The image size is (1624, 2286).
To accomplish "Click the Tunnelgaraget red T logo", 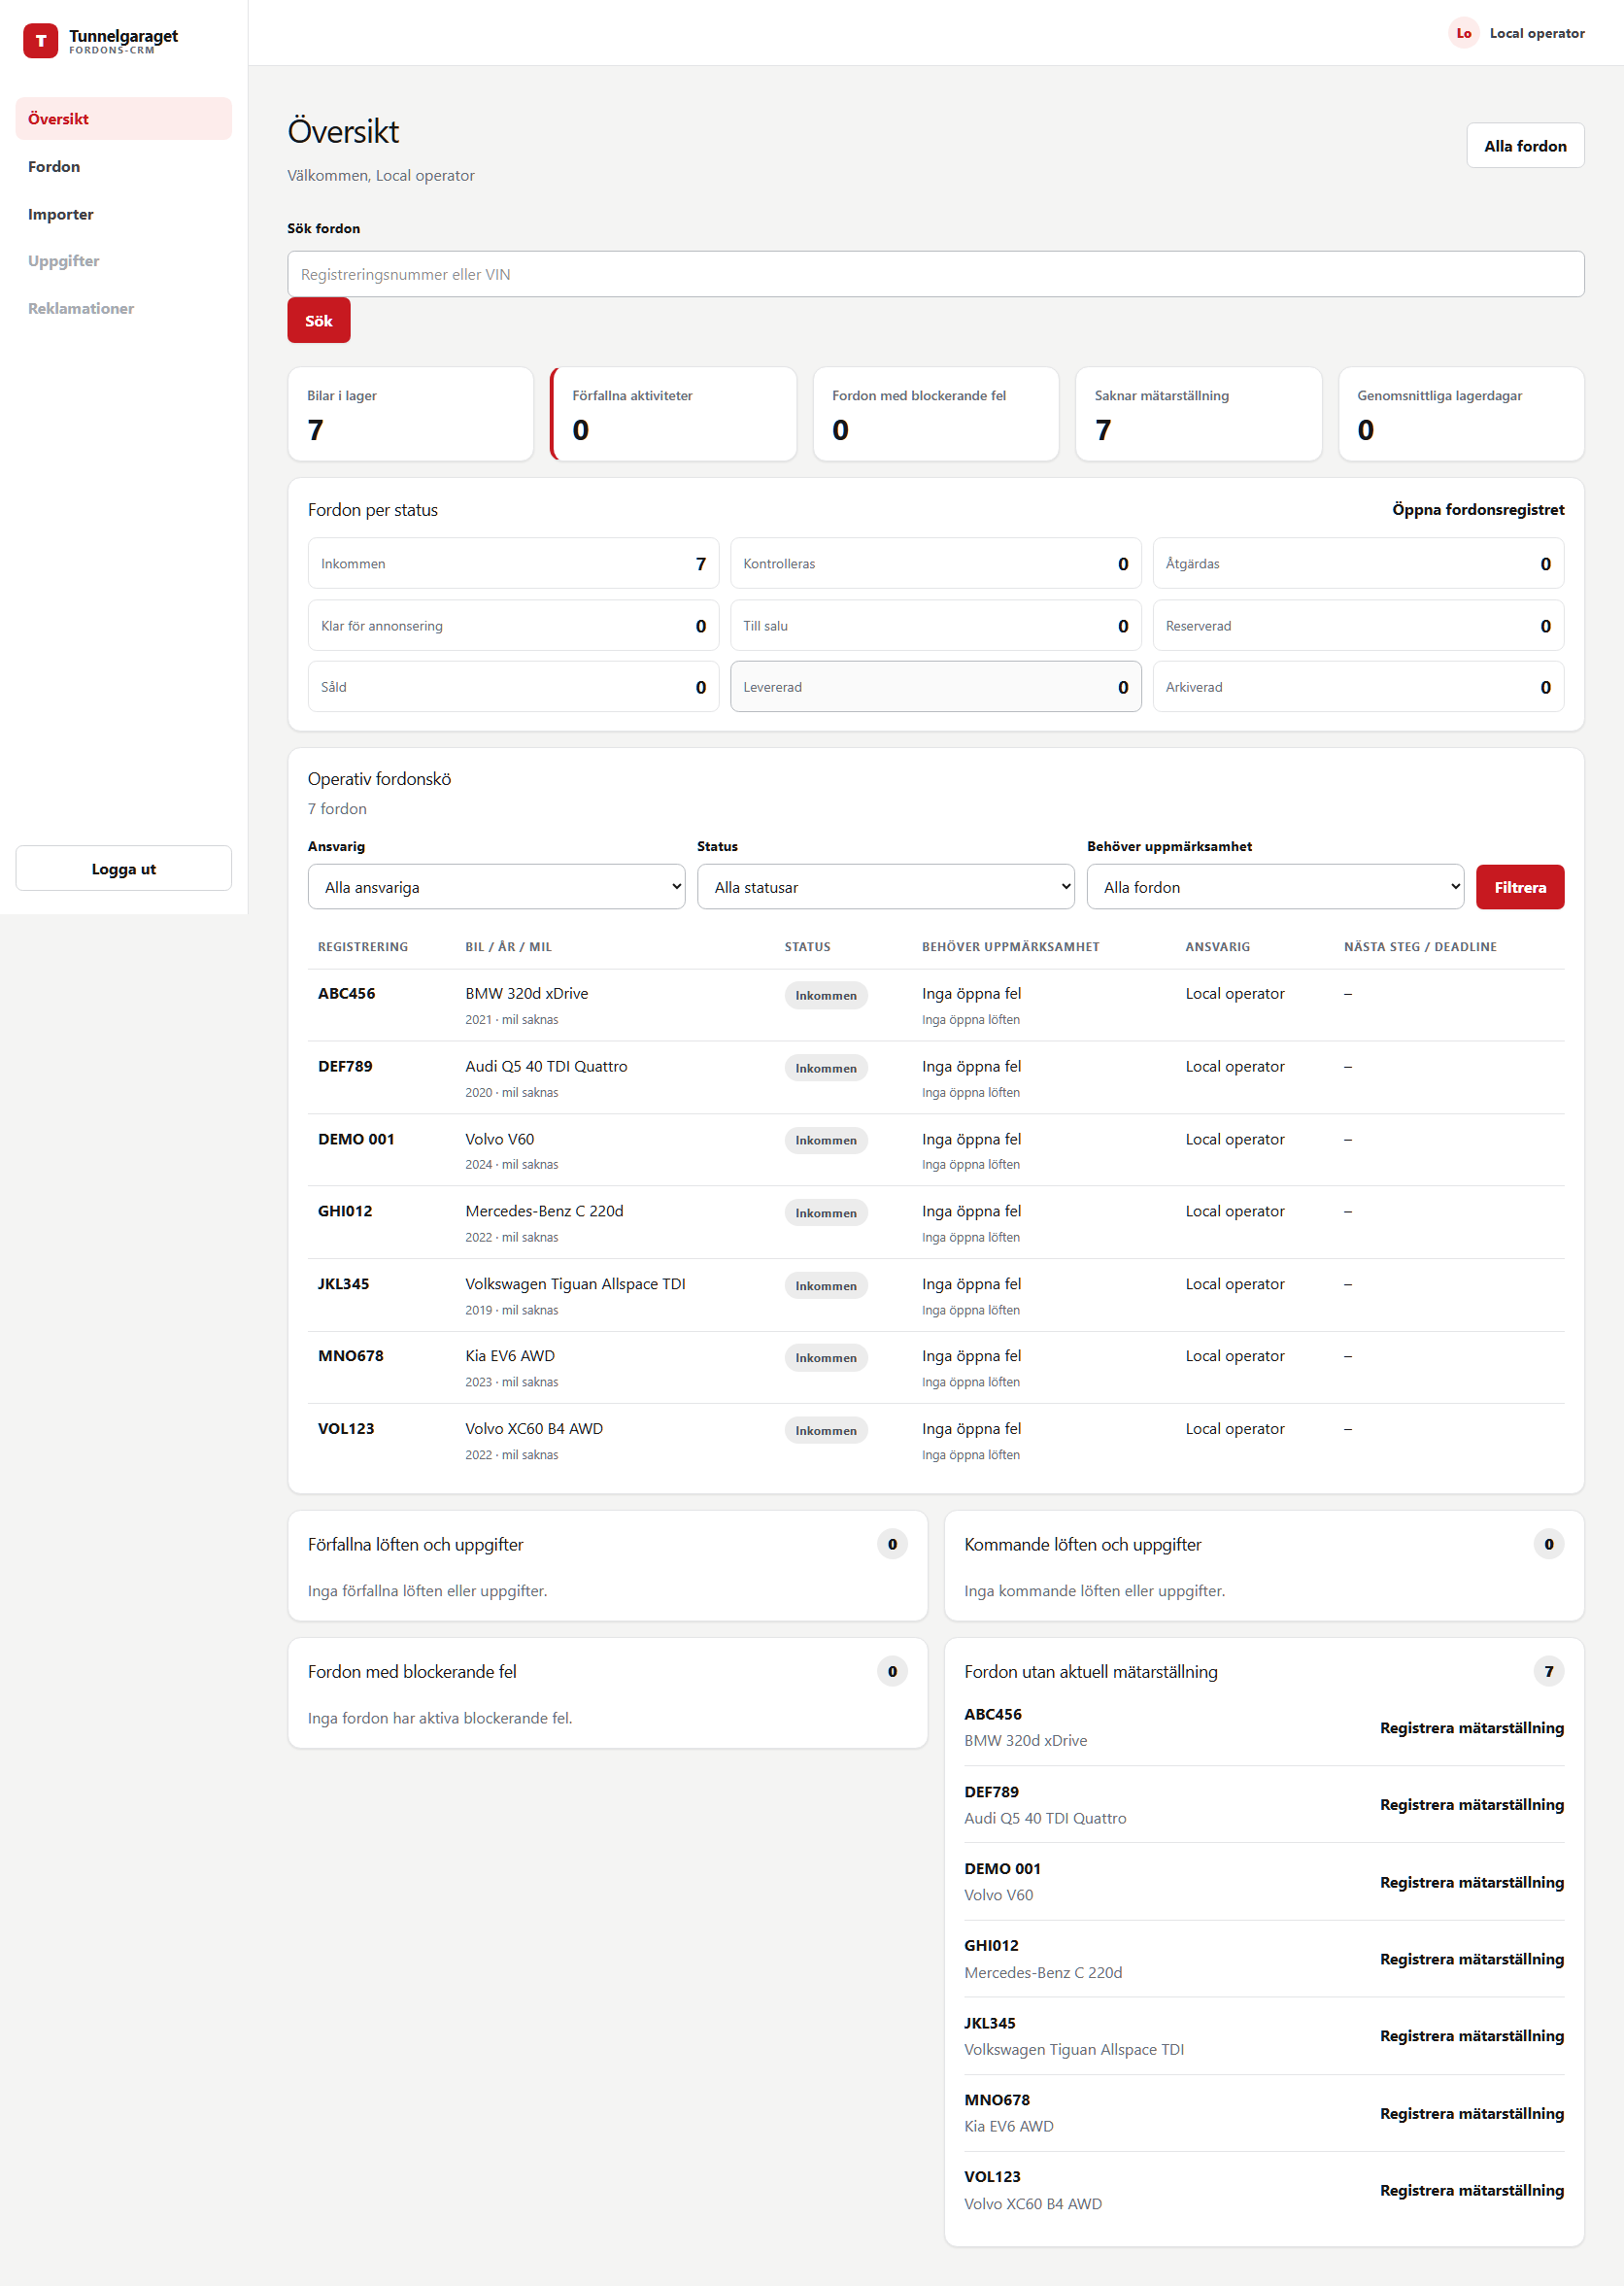I will [x=40, y=41].
